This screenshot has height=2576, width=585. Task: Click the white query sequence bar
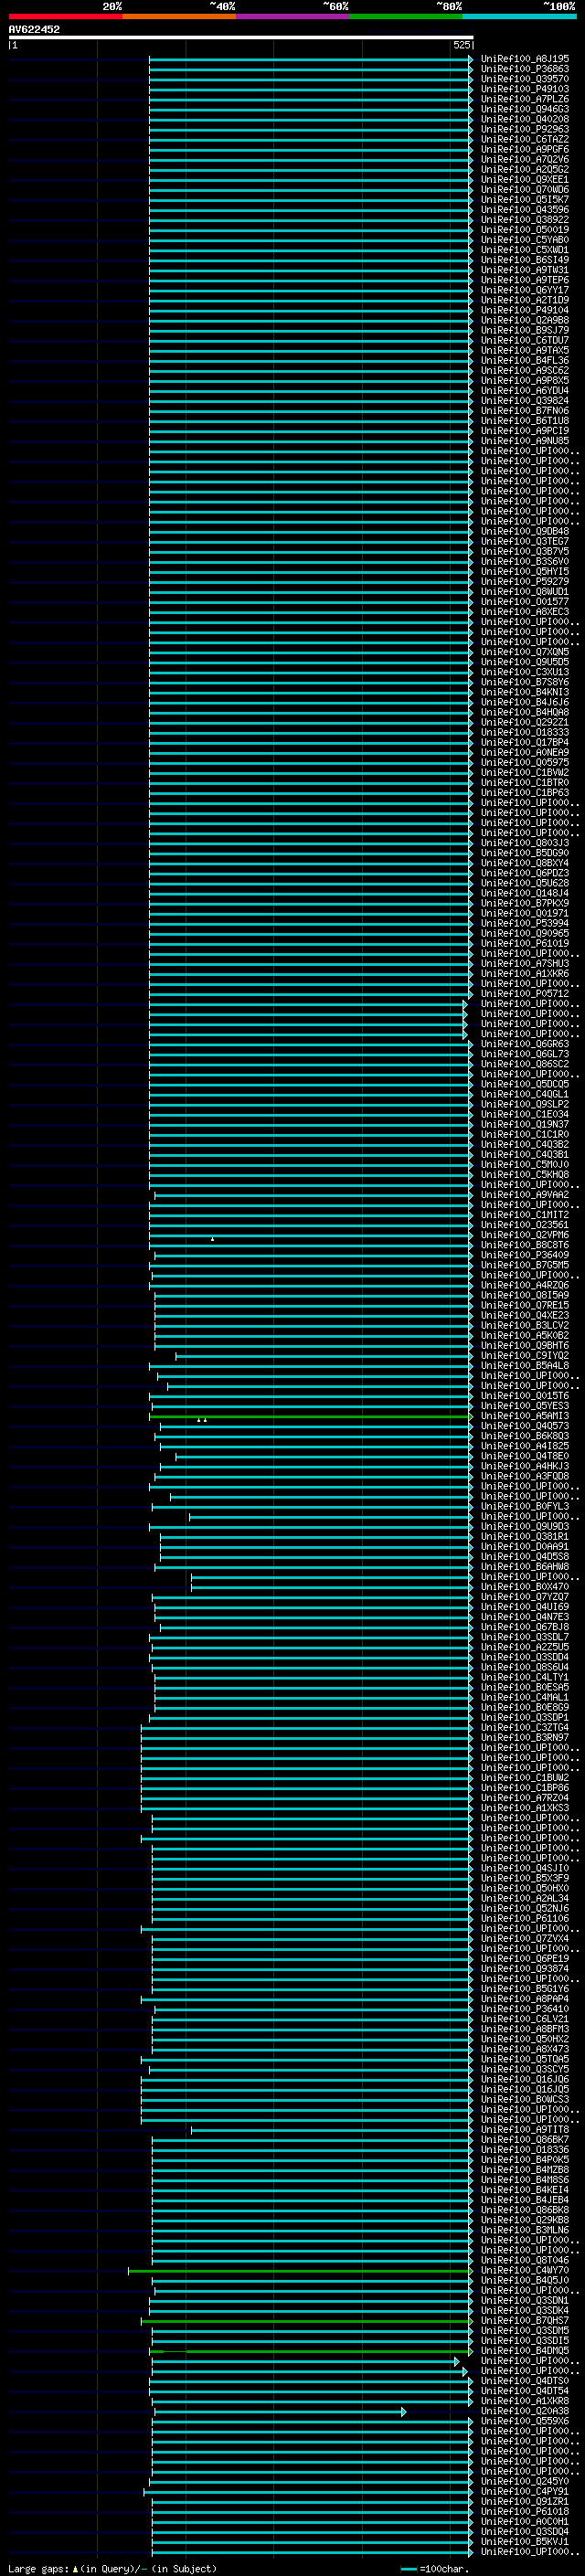tap(241, 37)
